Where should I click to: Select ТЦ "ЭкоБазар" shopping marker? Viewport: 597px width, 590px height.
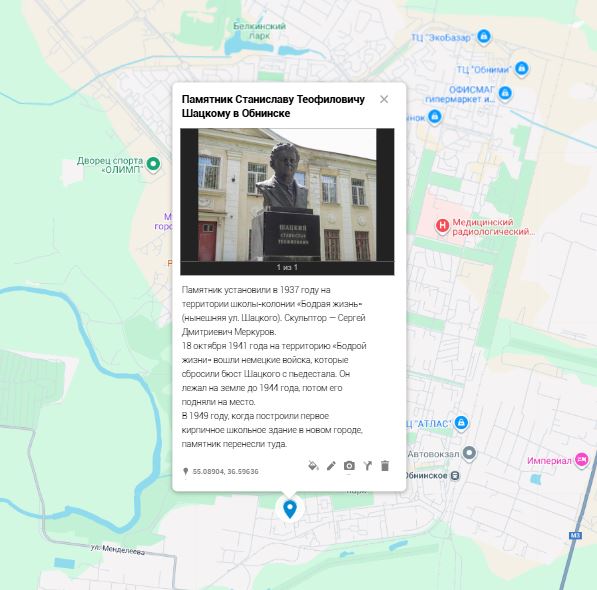tap(484, 37)
